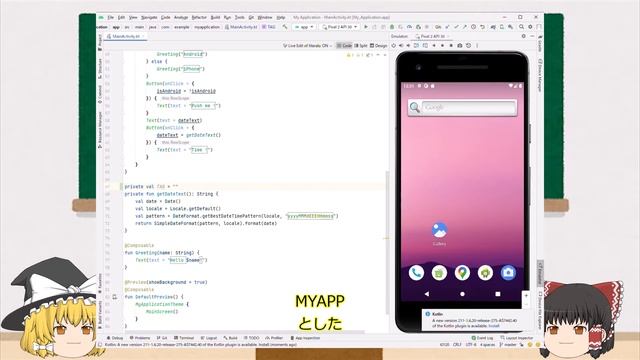640x360 pixels.
Task: Open the master Git branch selector
Action: point(509,345)
